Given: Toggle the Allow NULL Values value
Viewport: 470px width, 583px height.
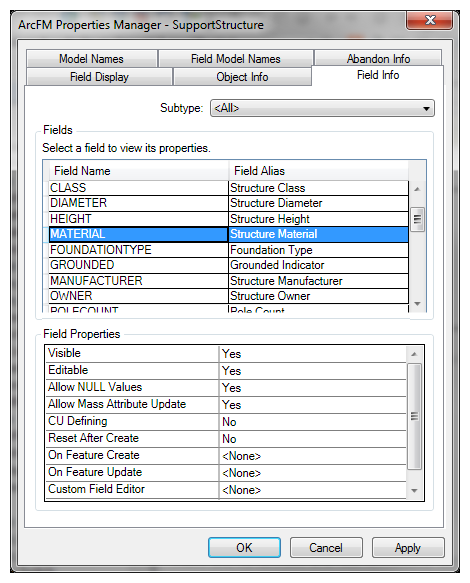Looking at the screenshot, I should (312, 388).
